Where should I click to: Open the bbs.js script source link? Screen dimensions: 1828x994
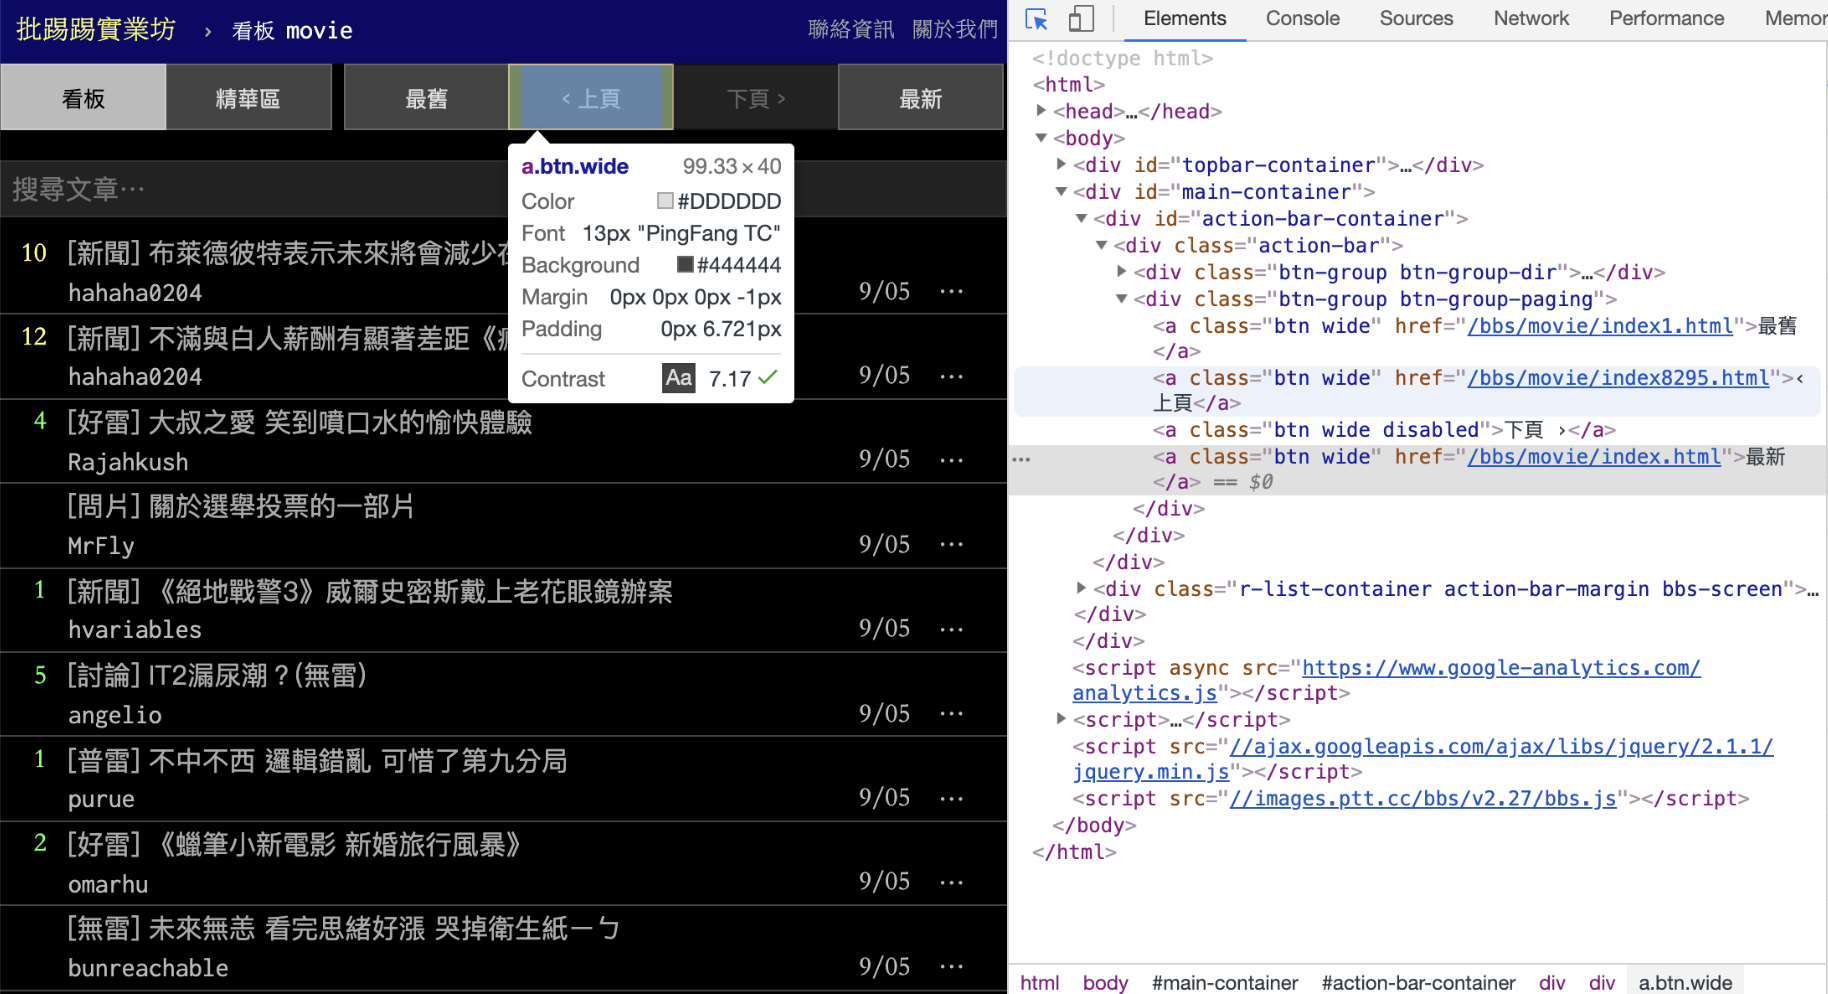click(x=1423, y=798)
